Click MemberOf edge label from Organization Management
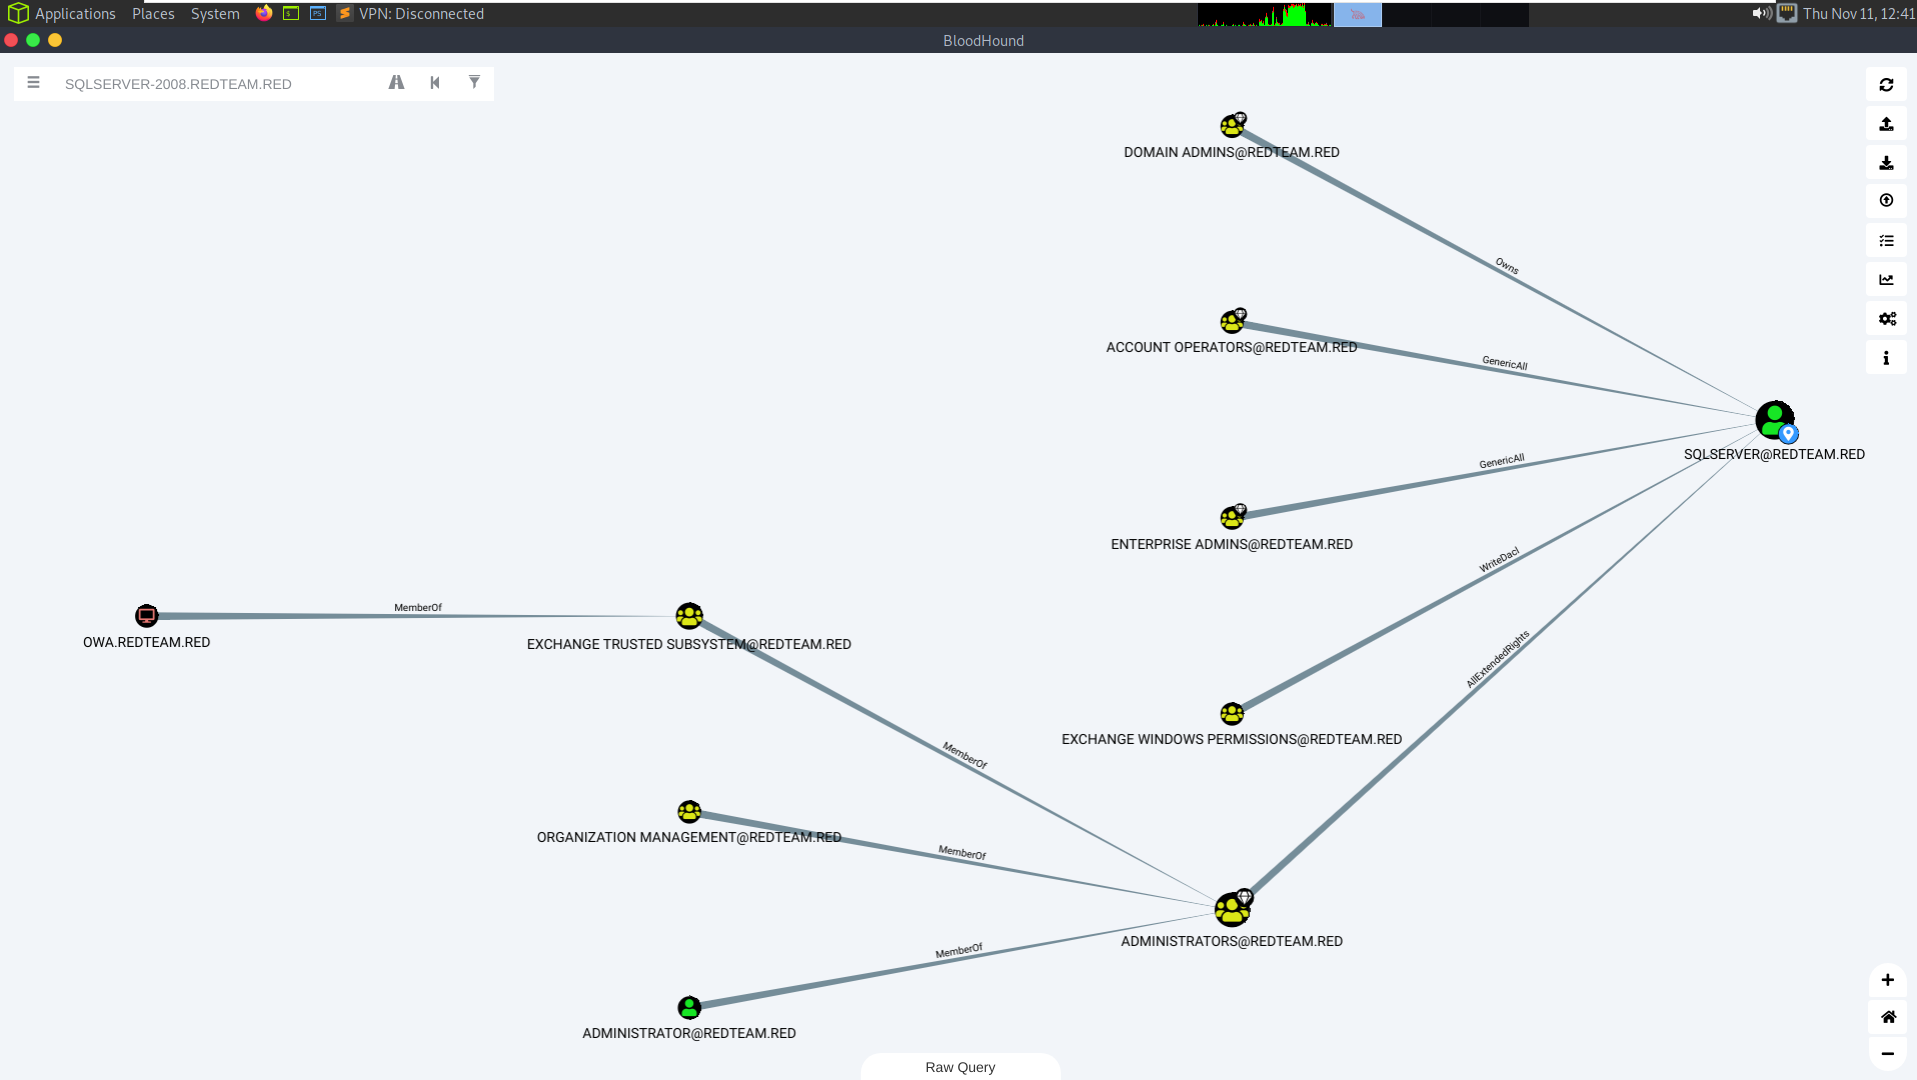This screenshot has height=1080, width=1917. click(x=962, y=853)
